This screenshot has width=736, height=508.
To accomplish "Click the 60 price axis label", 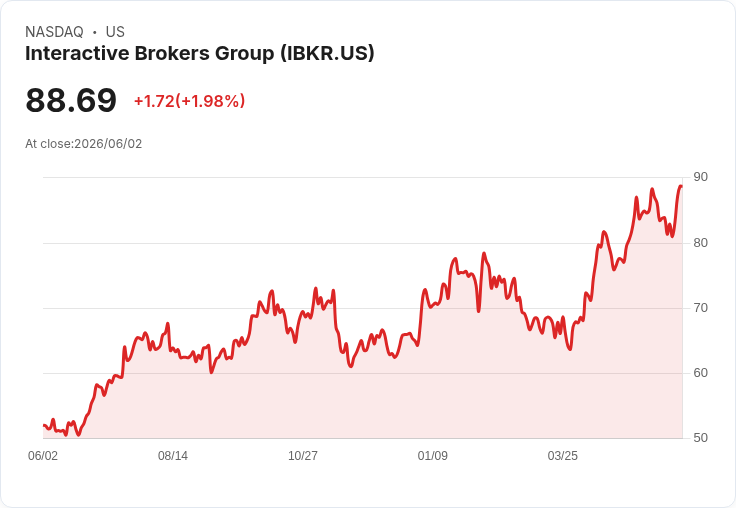I will click(700, 373).
